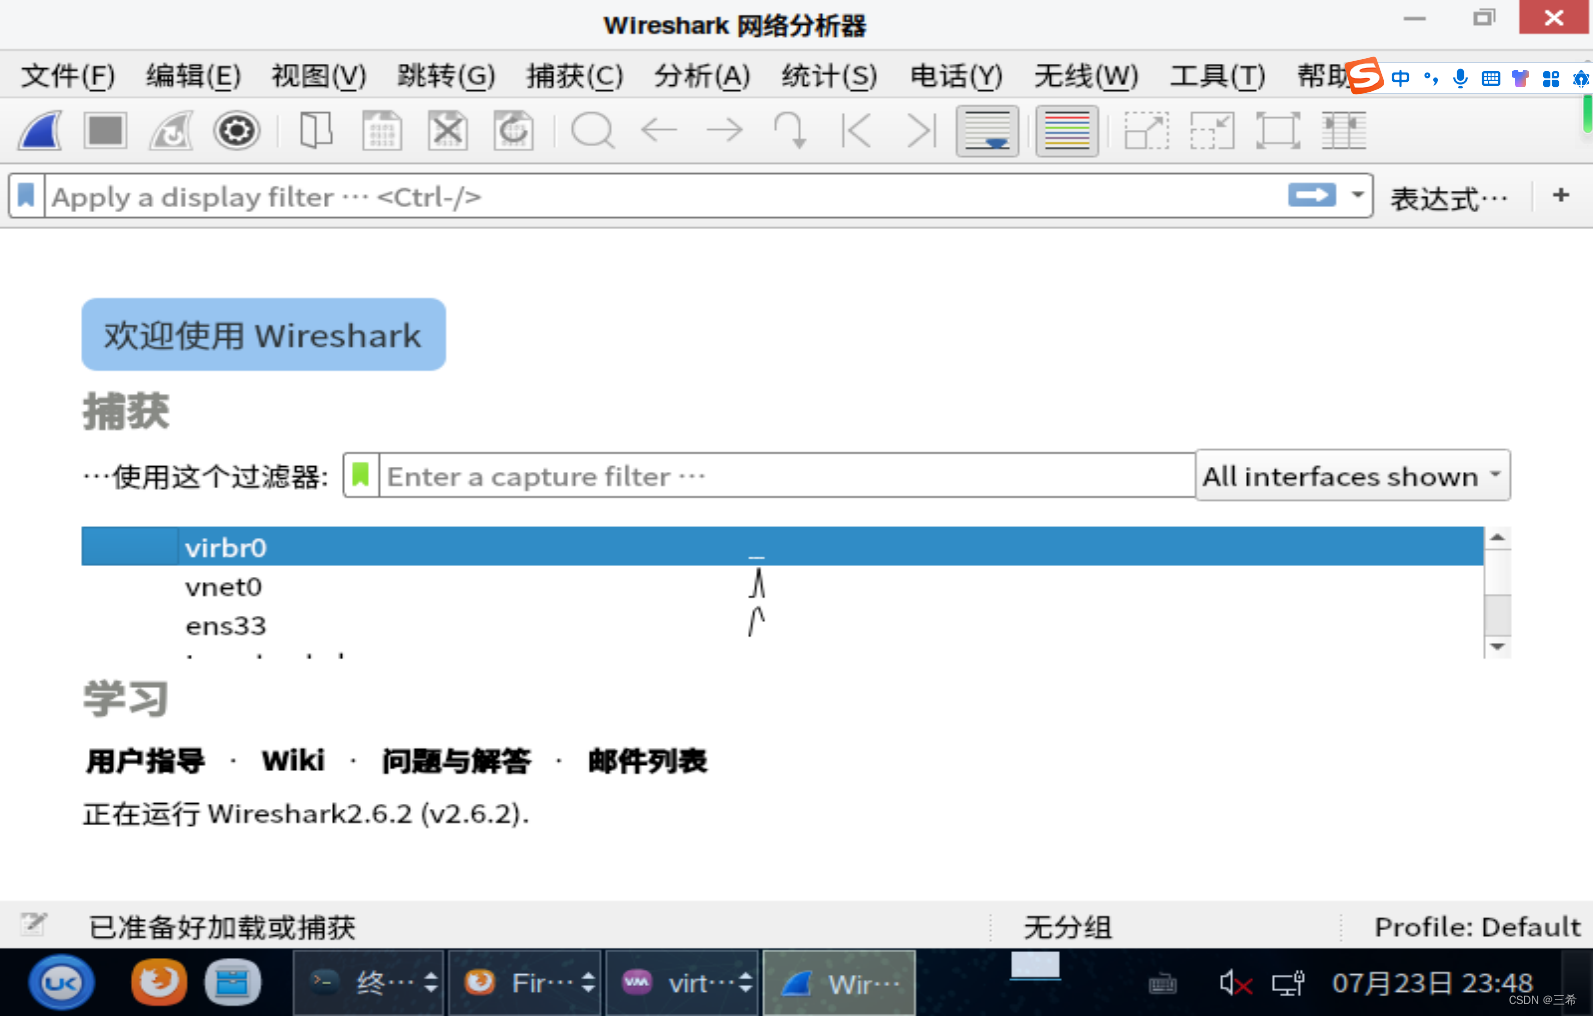The width and height of the screenshot is (1593, 1016).
Task: Open the 分析(A) menu
Action: (x=702, y=76)
